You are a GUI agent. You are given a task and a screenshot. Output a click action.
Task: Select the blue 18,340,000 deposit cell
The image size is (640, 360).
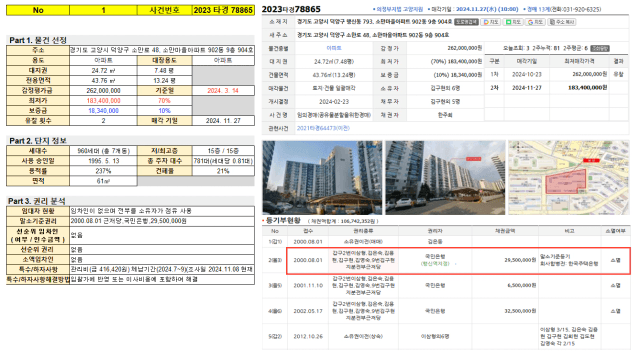click(x=103, y=111)
